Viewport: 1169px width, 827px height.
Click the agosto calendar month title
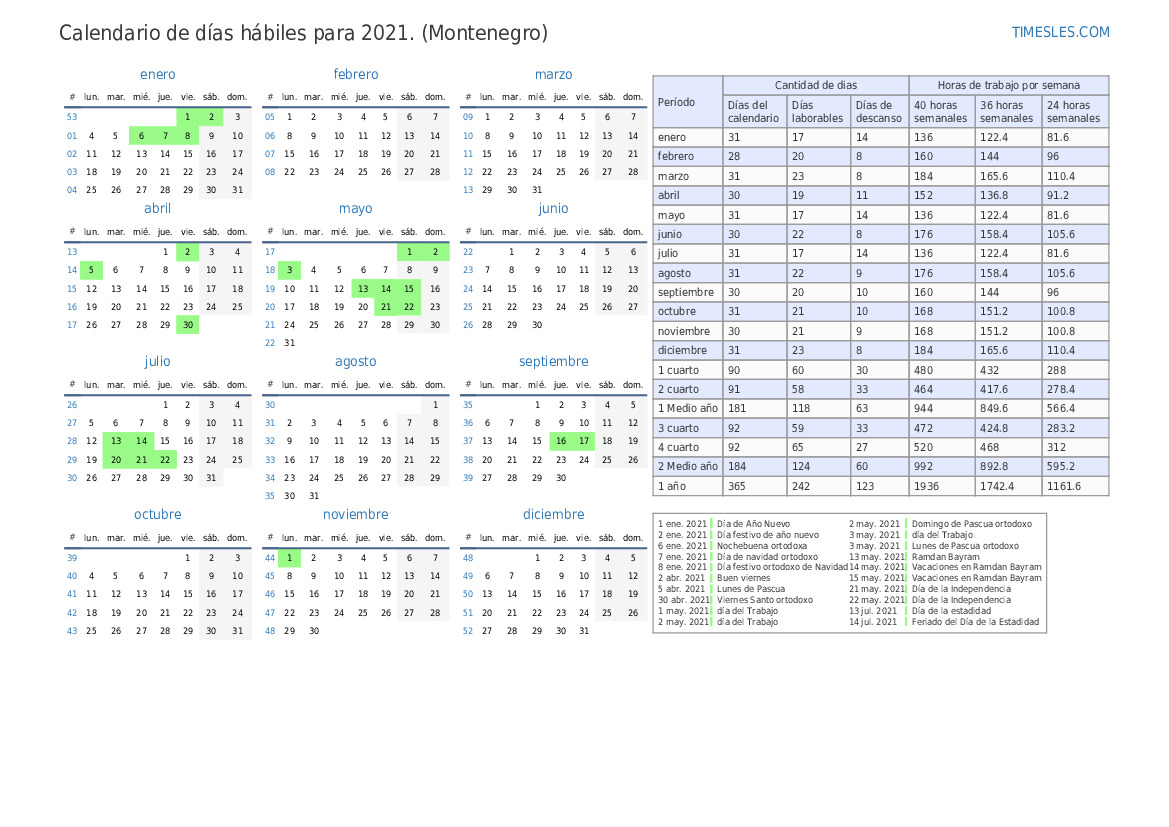coord(356,361)
